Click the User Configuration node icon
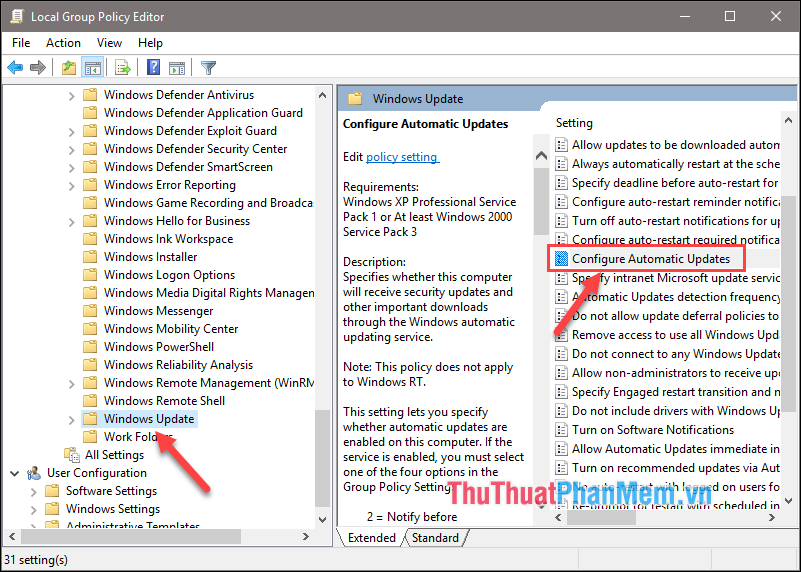The height and width of the screenshot is (572, 801). click(x=34, y=473)
